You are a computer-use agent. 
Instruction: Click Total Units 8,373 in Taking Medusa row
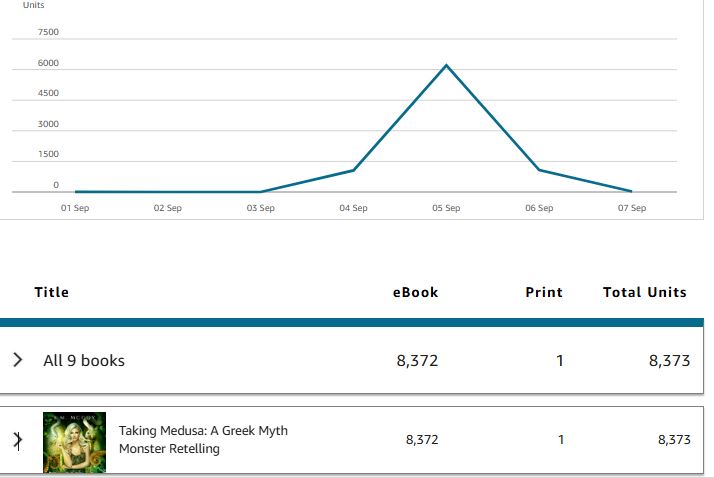click(x=674, y=440)
